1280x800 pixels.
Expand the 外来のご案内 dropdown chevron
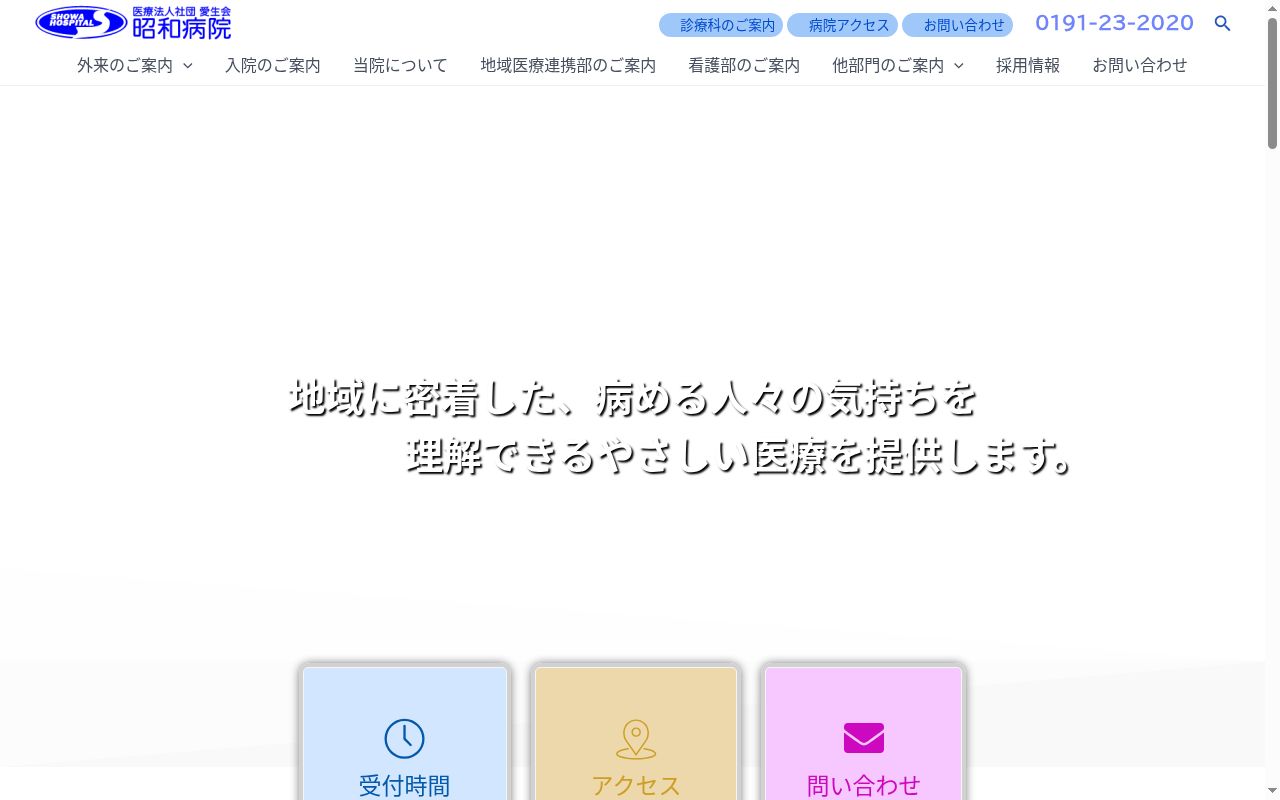coord(187,65)
